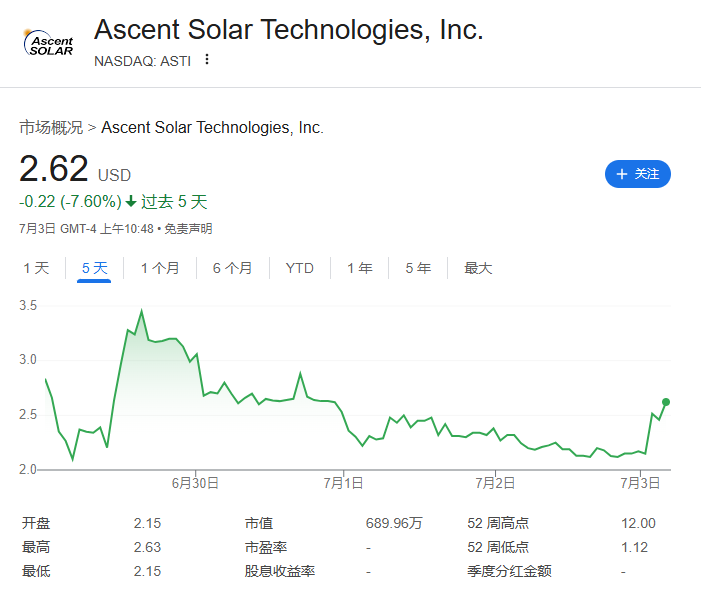The image size is (701, 598).
Task: Click the 52 周高点 value 12.00
Action: pyautogui.click(x=638, y=523)
